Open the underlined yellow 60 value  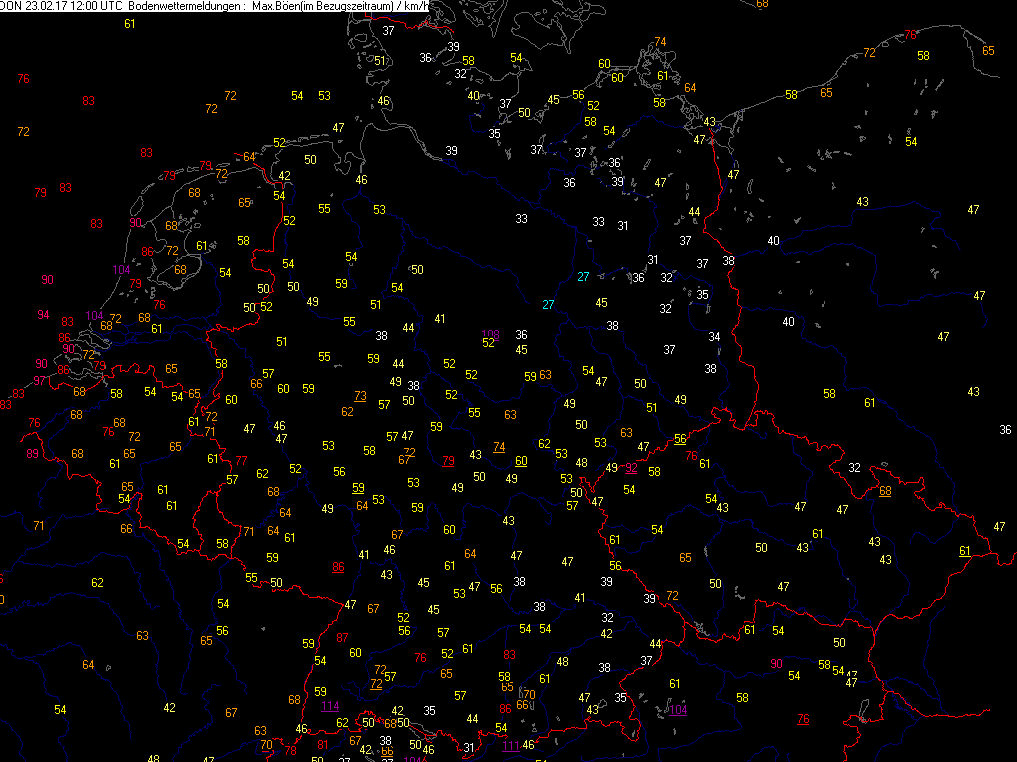point(521,460)
